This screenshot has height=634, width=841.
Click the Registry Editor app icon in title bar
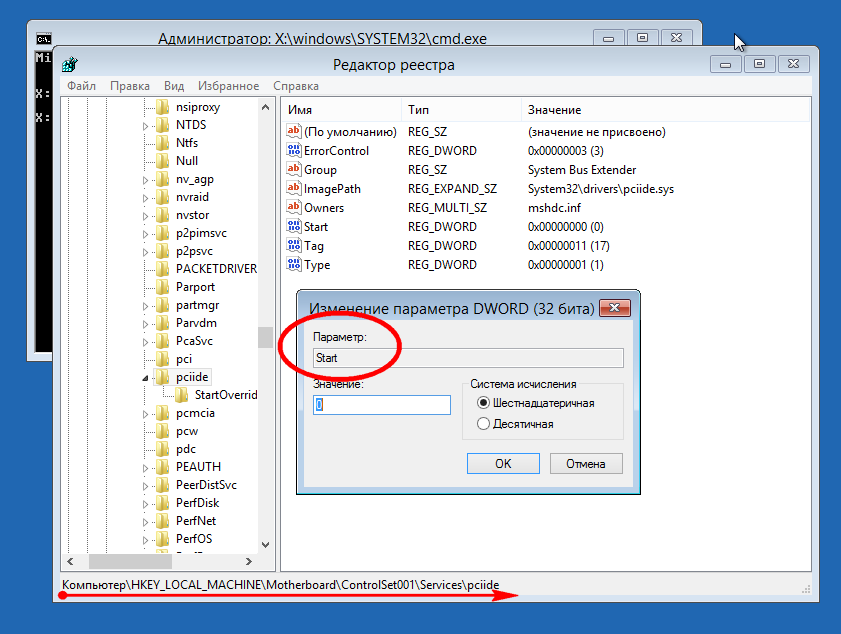click(70, 65)
